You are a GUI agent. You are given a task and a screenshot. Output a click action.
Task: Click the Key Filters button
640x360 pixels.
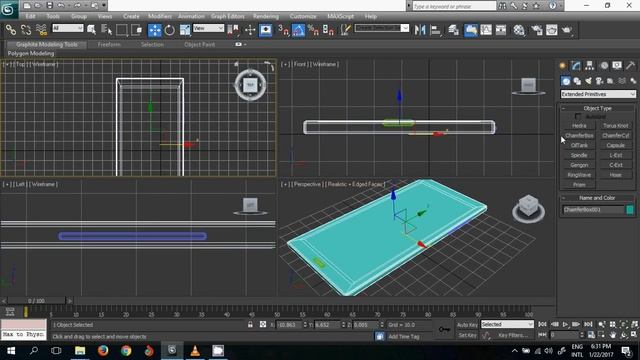point(513,335)
